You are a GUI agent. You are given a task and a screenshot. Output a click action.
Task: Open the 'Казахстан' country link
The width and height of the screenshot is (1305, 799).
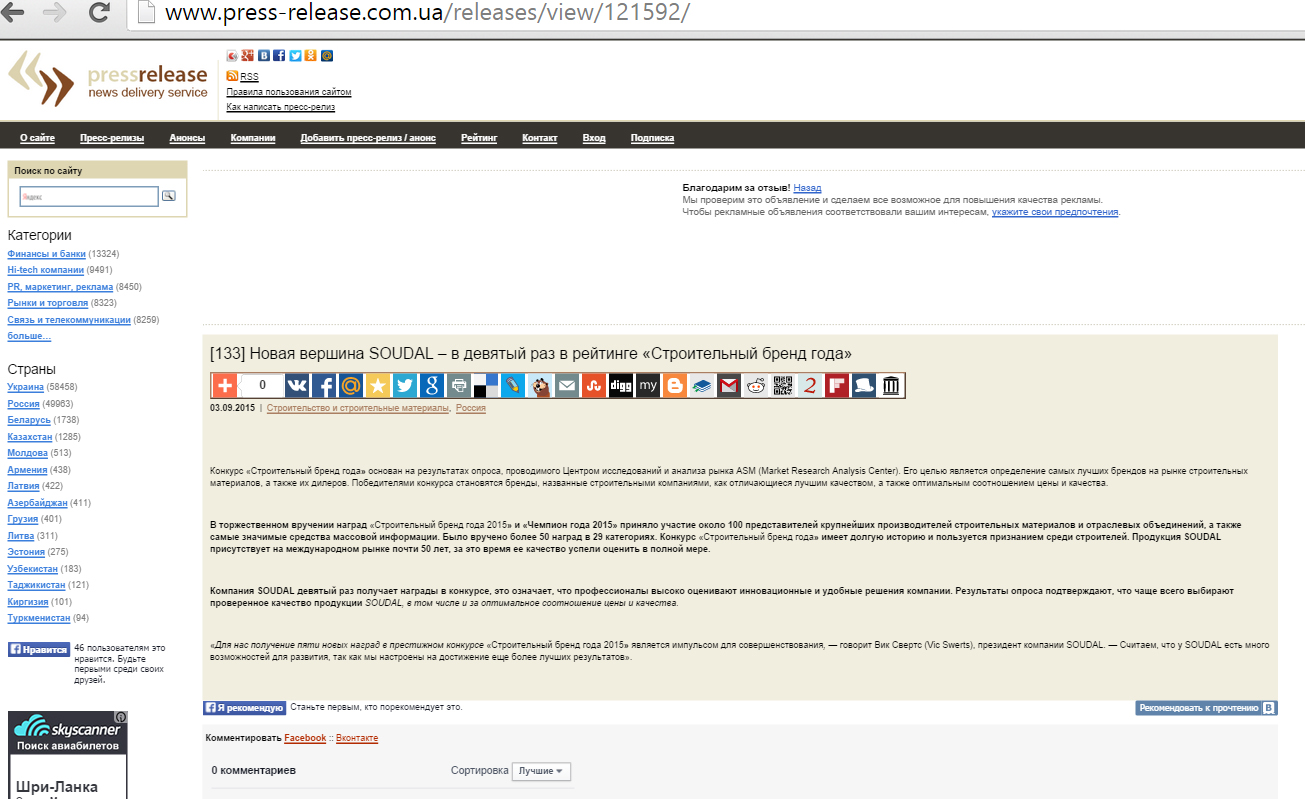(x=30, y=437)
